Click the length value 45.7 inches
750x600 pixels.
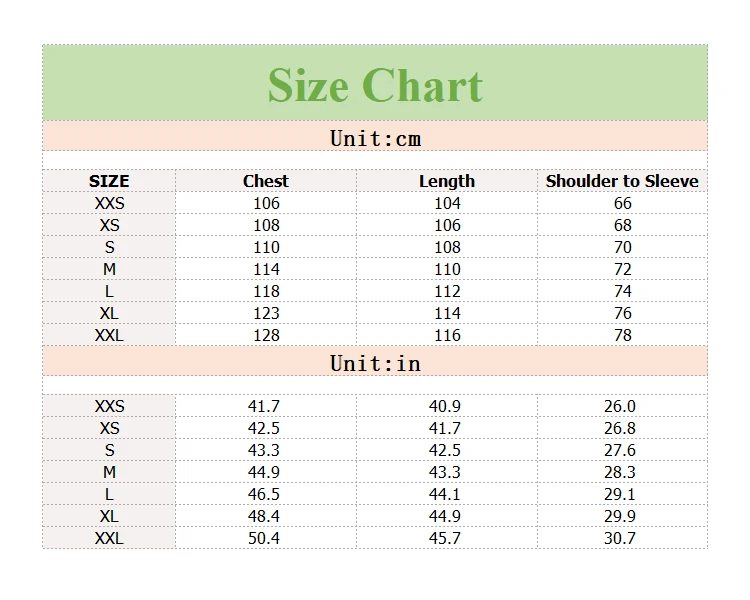446,538
